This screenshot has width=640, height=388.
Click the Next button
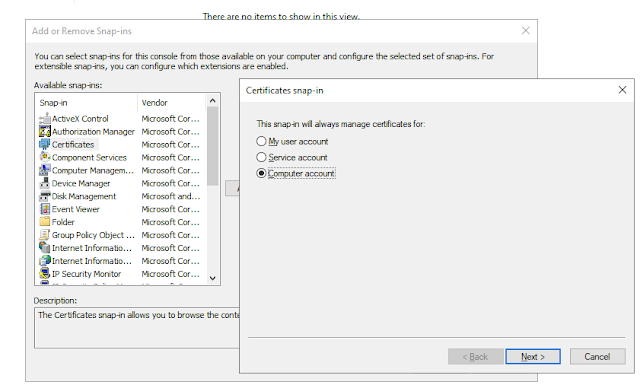click(x=533, y=357)
